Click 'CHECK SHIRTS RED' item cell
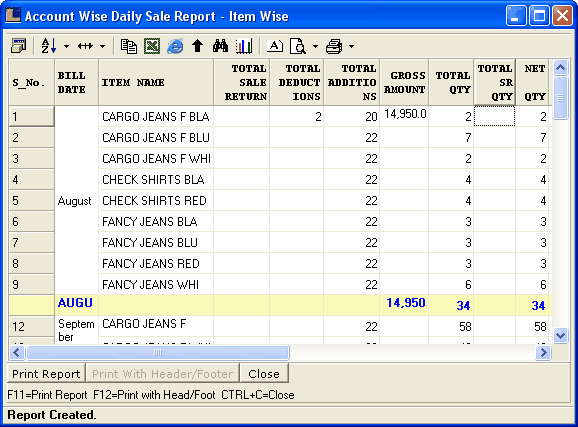The image size is (578, 427). pos(156,201)
